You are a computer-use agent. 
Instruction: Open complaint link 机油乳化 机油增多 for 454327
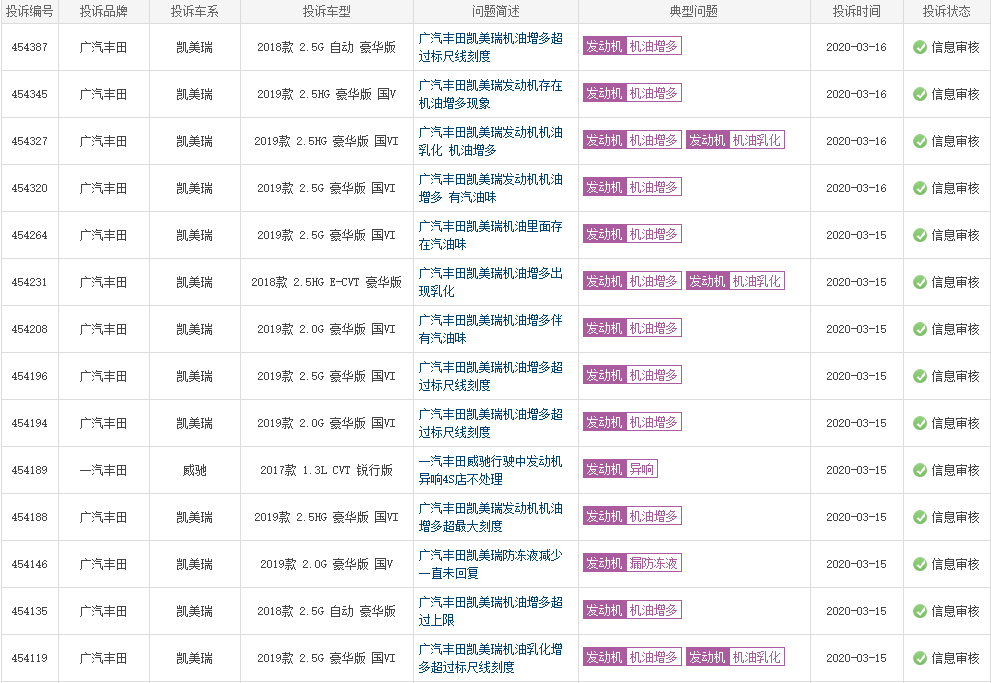tap(490, 142)
